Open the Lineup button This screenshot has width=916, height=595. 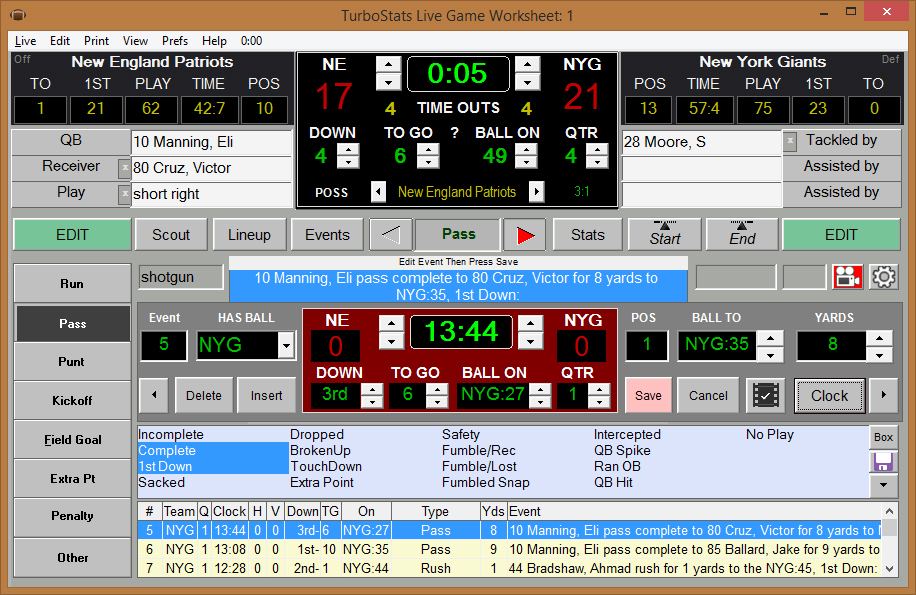pyautogui.click(x=249, y=235)
